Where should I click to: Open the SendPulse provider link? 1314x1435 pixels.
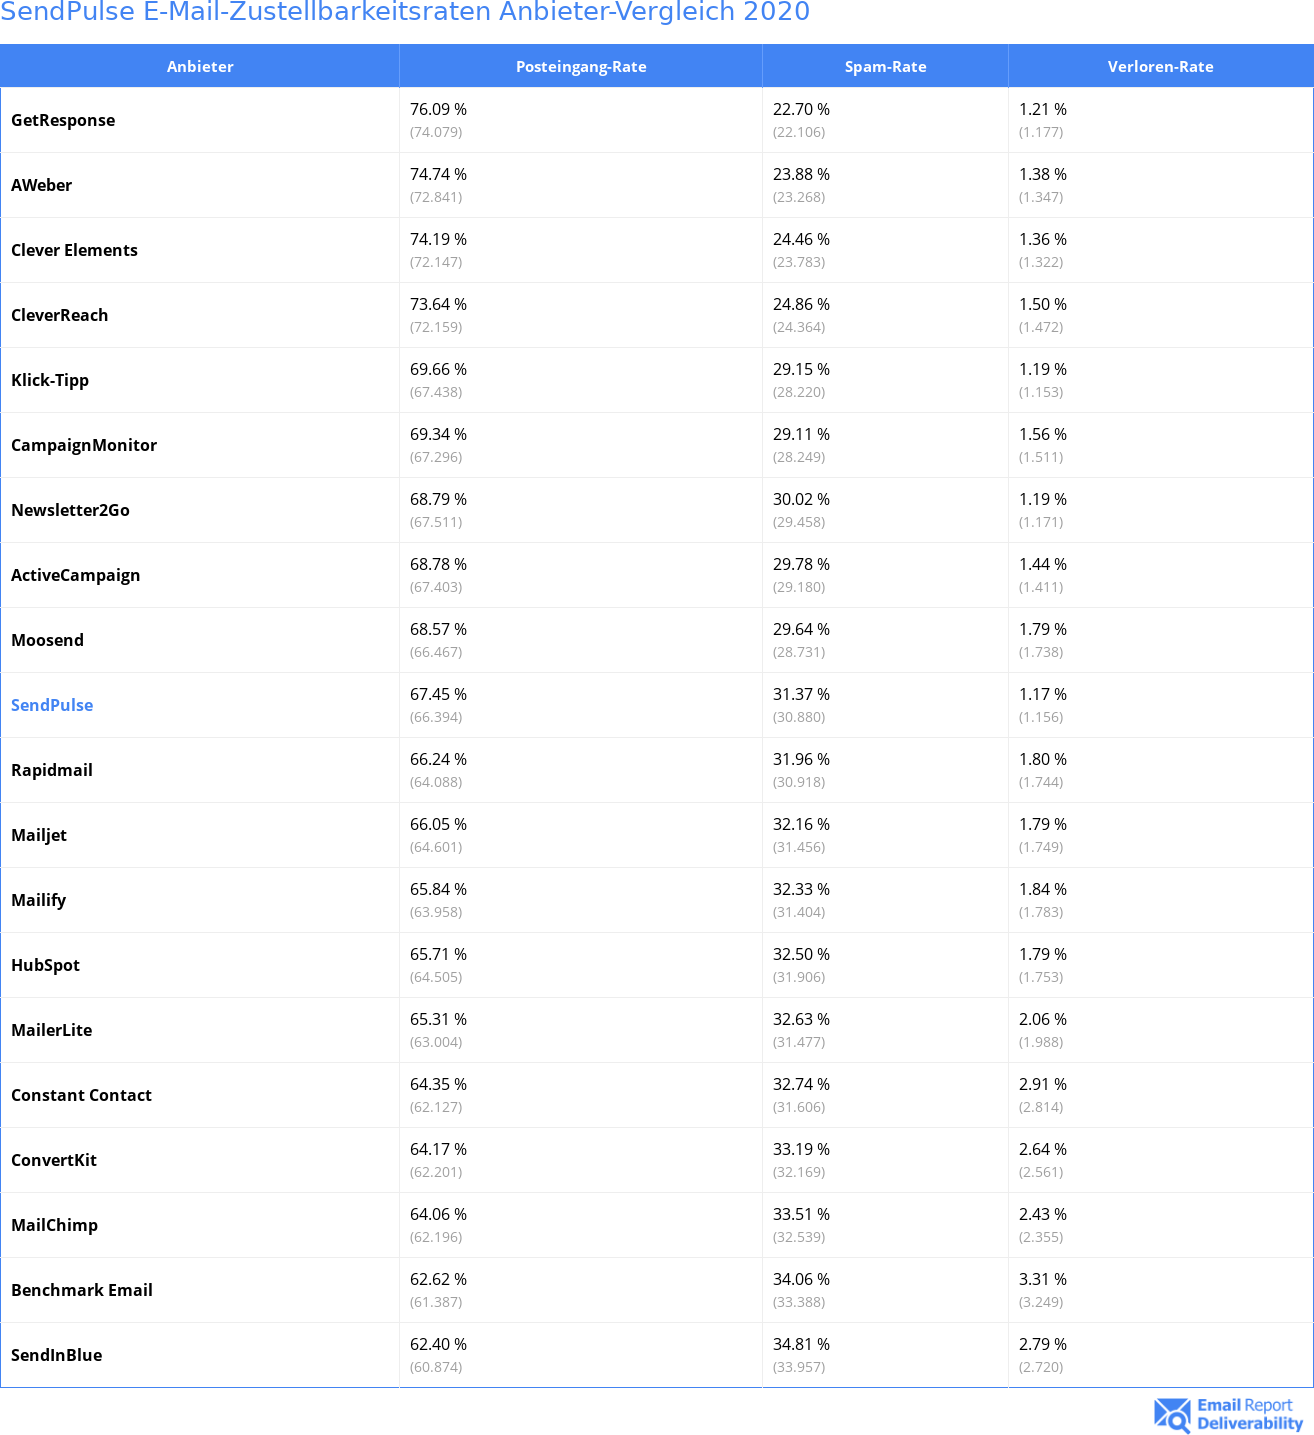(x=52, y=705)
